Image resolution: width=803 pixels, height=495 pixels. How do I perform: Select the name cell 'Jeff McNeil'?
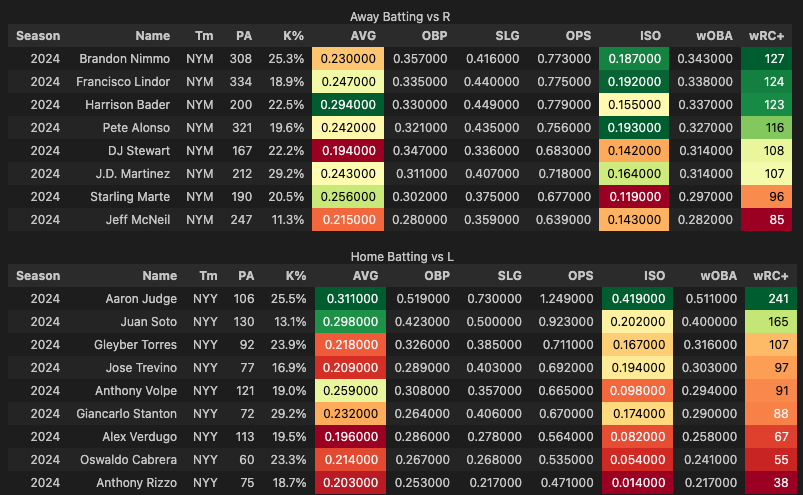(x=138, y=220)
